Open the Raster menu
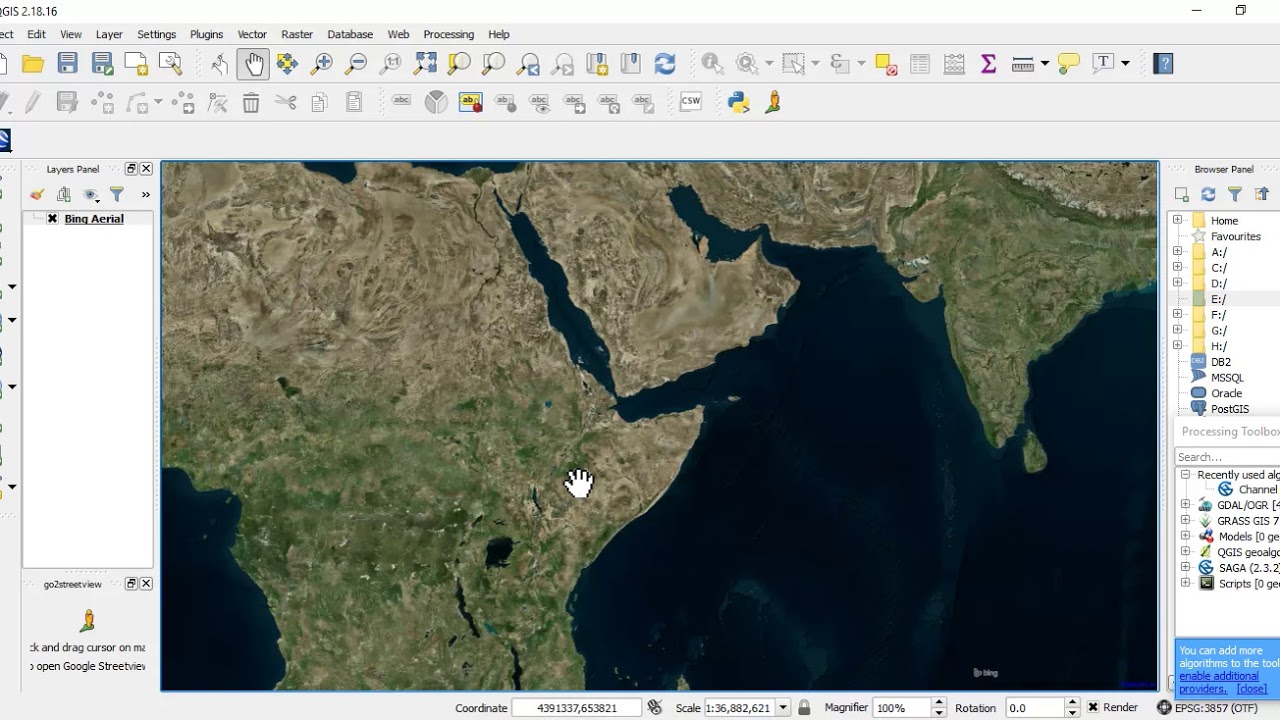 click(297, 34)
